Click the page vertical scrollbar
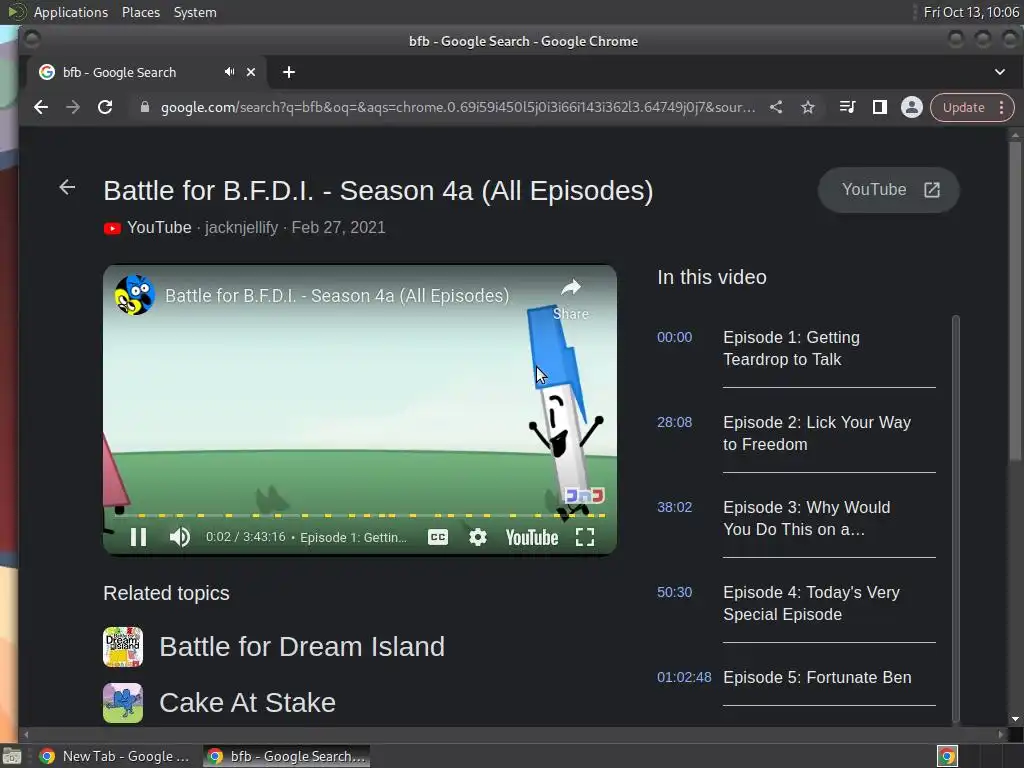The image size is (1024, 768). tap(1015, 300)
